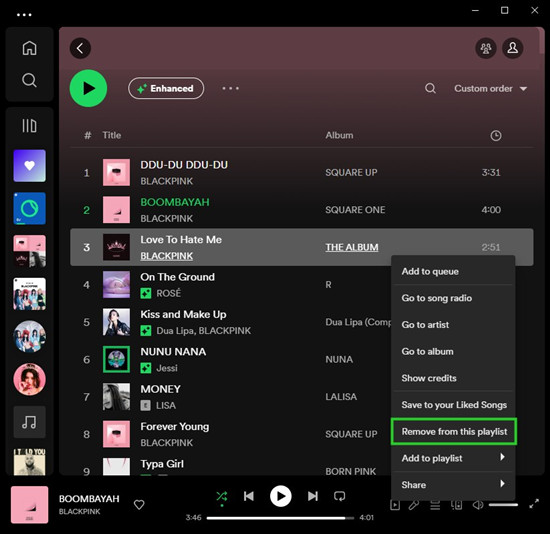This screenshot has height=534, width=550.
Task: Expand Share submenu
Action: coord(453,485)
